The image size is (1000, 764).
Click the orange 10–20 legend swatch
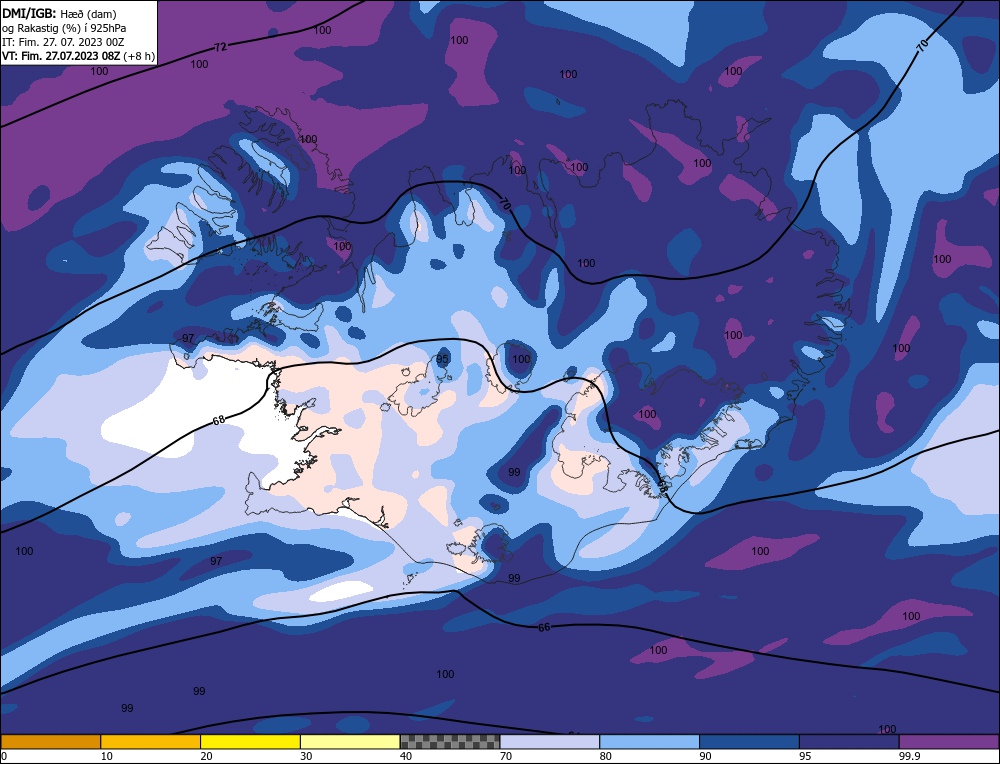(x=151, y=742)
